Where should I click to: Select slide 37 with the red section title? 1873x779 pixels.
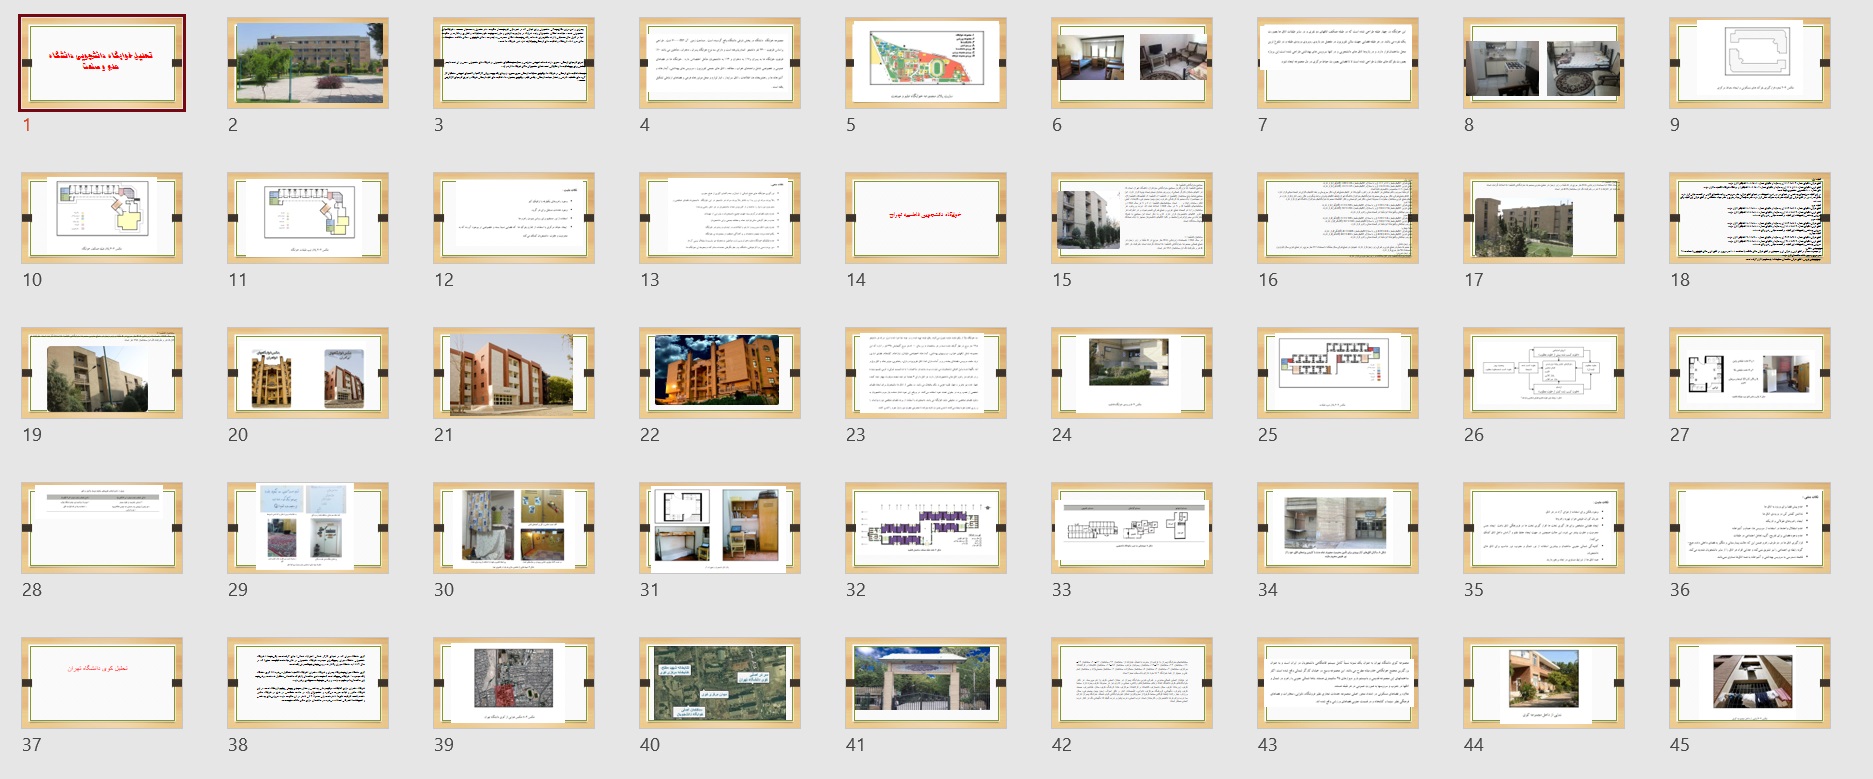(102, 683)
